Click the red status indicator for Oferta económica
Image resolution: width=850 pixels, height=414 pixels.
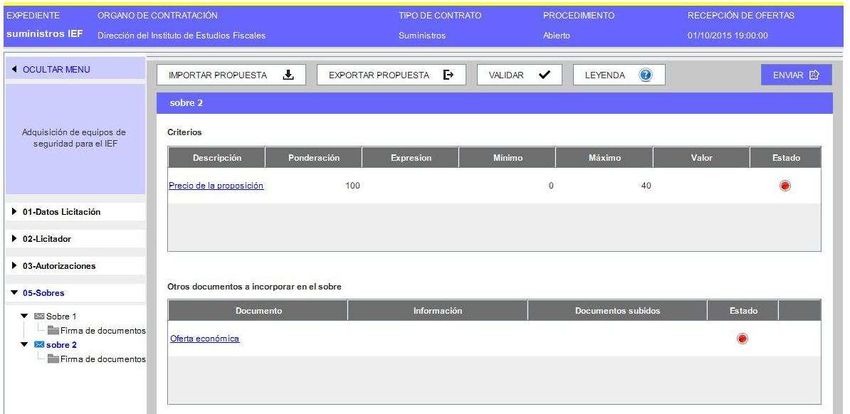[742, 339]
